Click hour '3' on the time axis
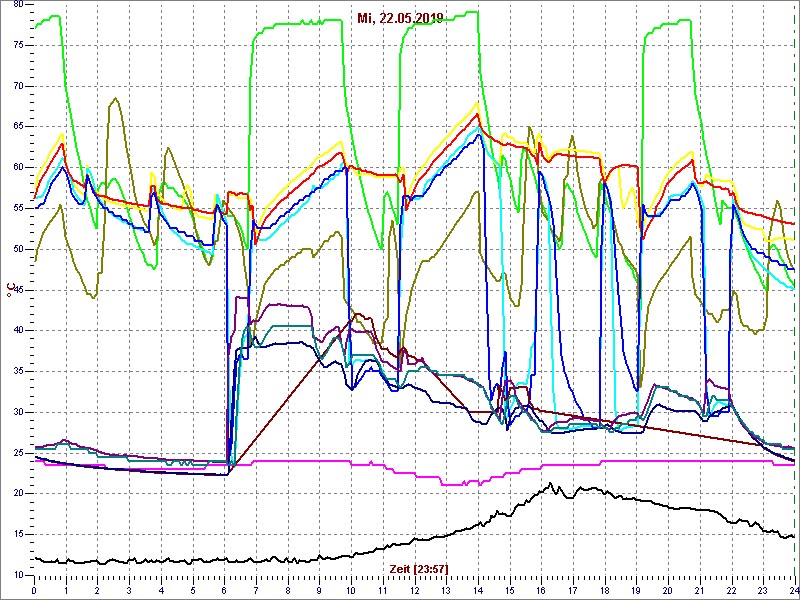This screenshot has height=600, width=800. tap(129, 590)
